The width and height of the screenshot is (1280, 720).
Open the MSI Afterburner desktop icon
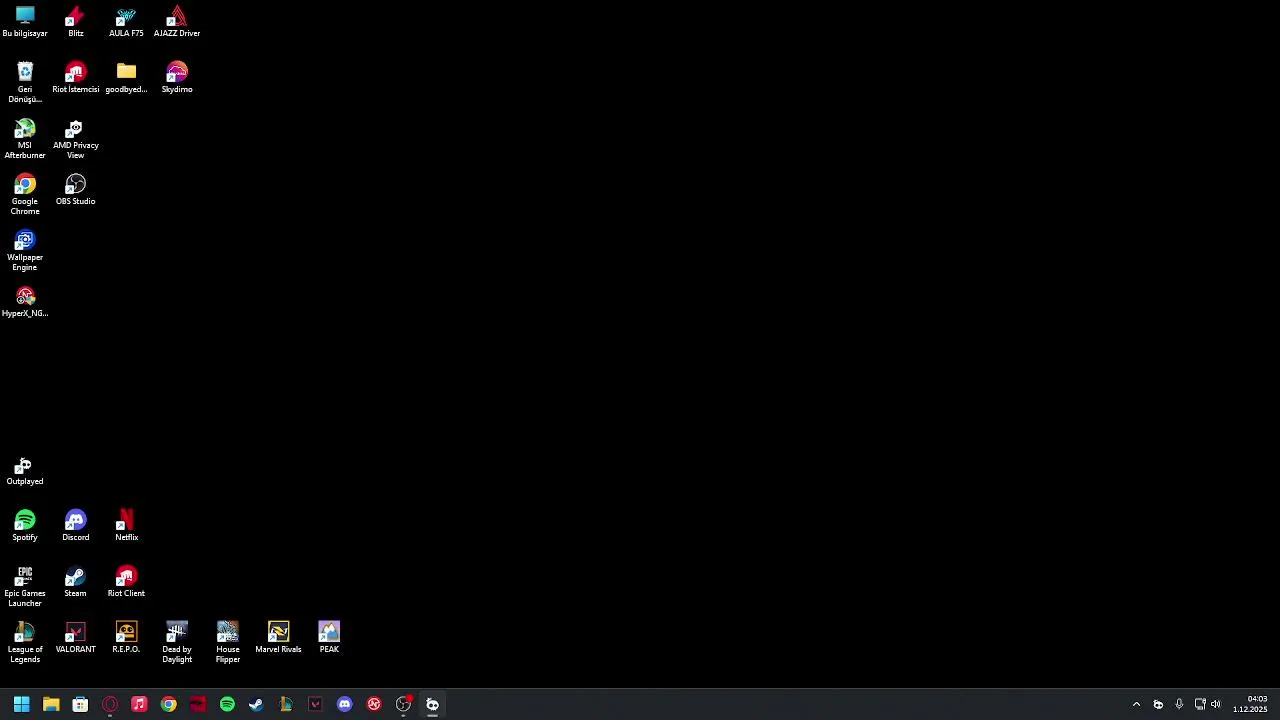coord(25,139)
